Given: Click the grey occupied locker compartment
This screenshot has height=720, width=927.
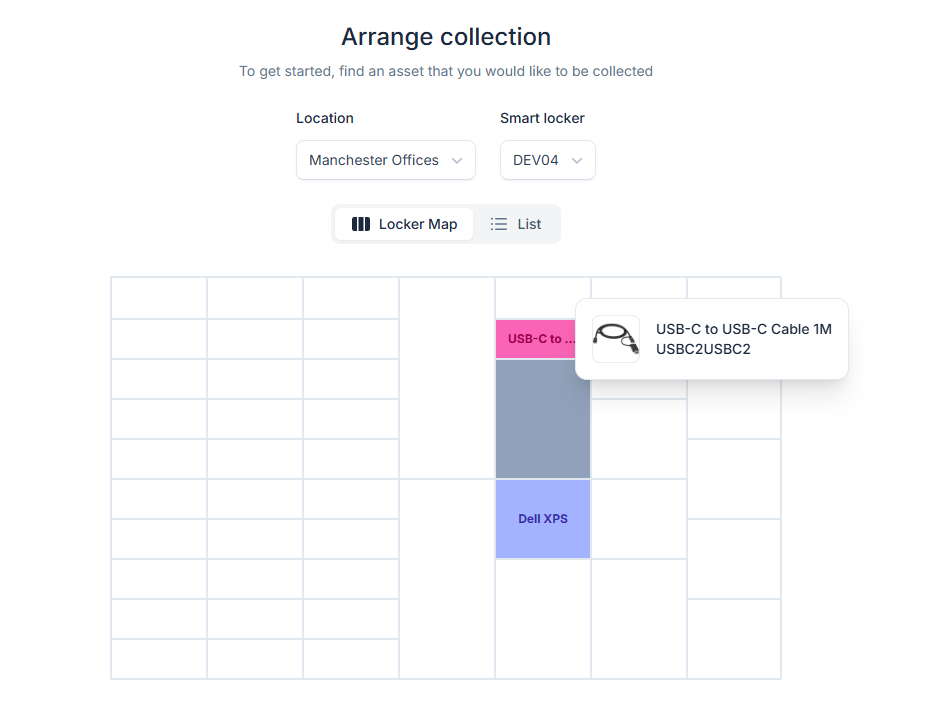Looking at the screenshot, I should (x=543, y=419).
